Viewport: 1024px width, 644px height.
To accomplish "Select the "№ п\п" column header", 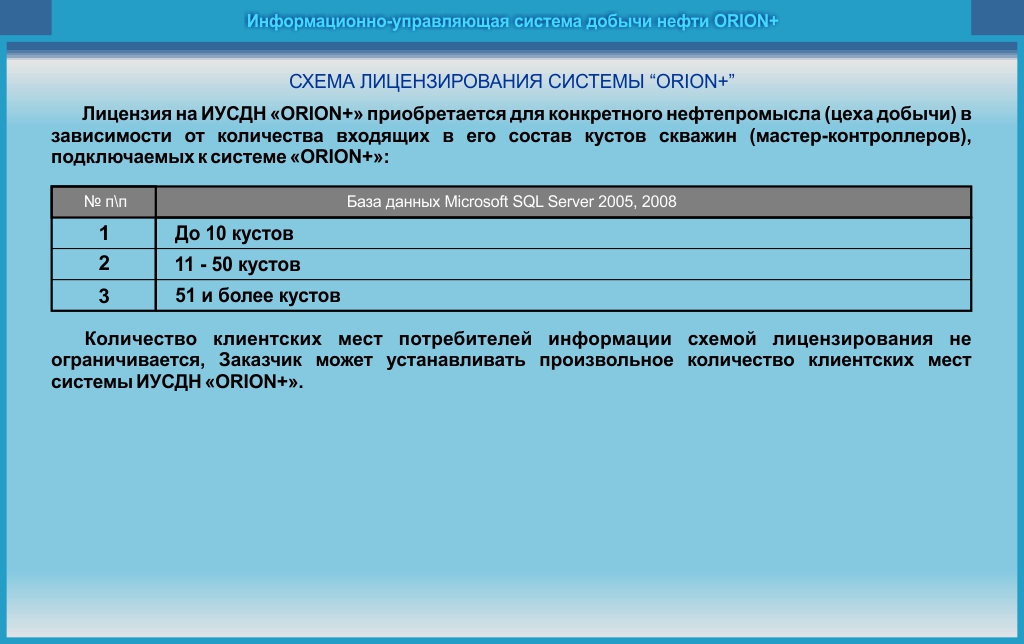I will coord(105,202).
